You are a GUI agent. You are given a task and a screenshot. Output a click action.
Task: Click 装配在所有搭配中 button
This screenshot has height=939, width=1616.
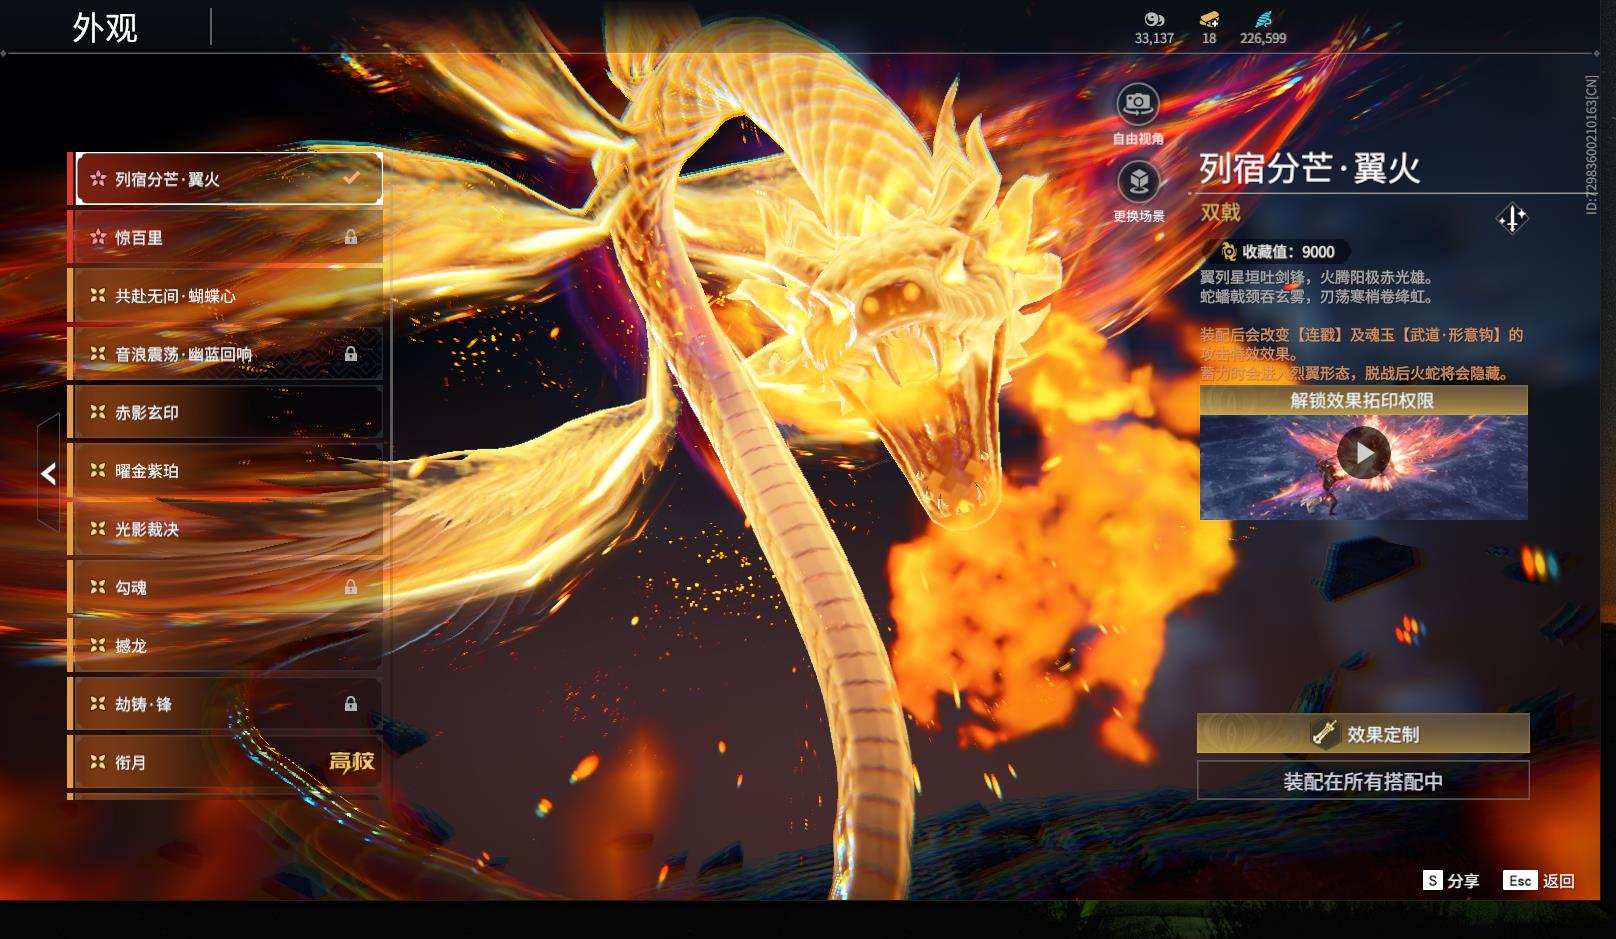coord(1363,781)
